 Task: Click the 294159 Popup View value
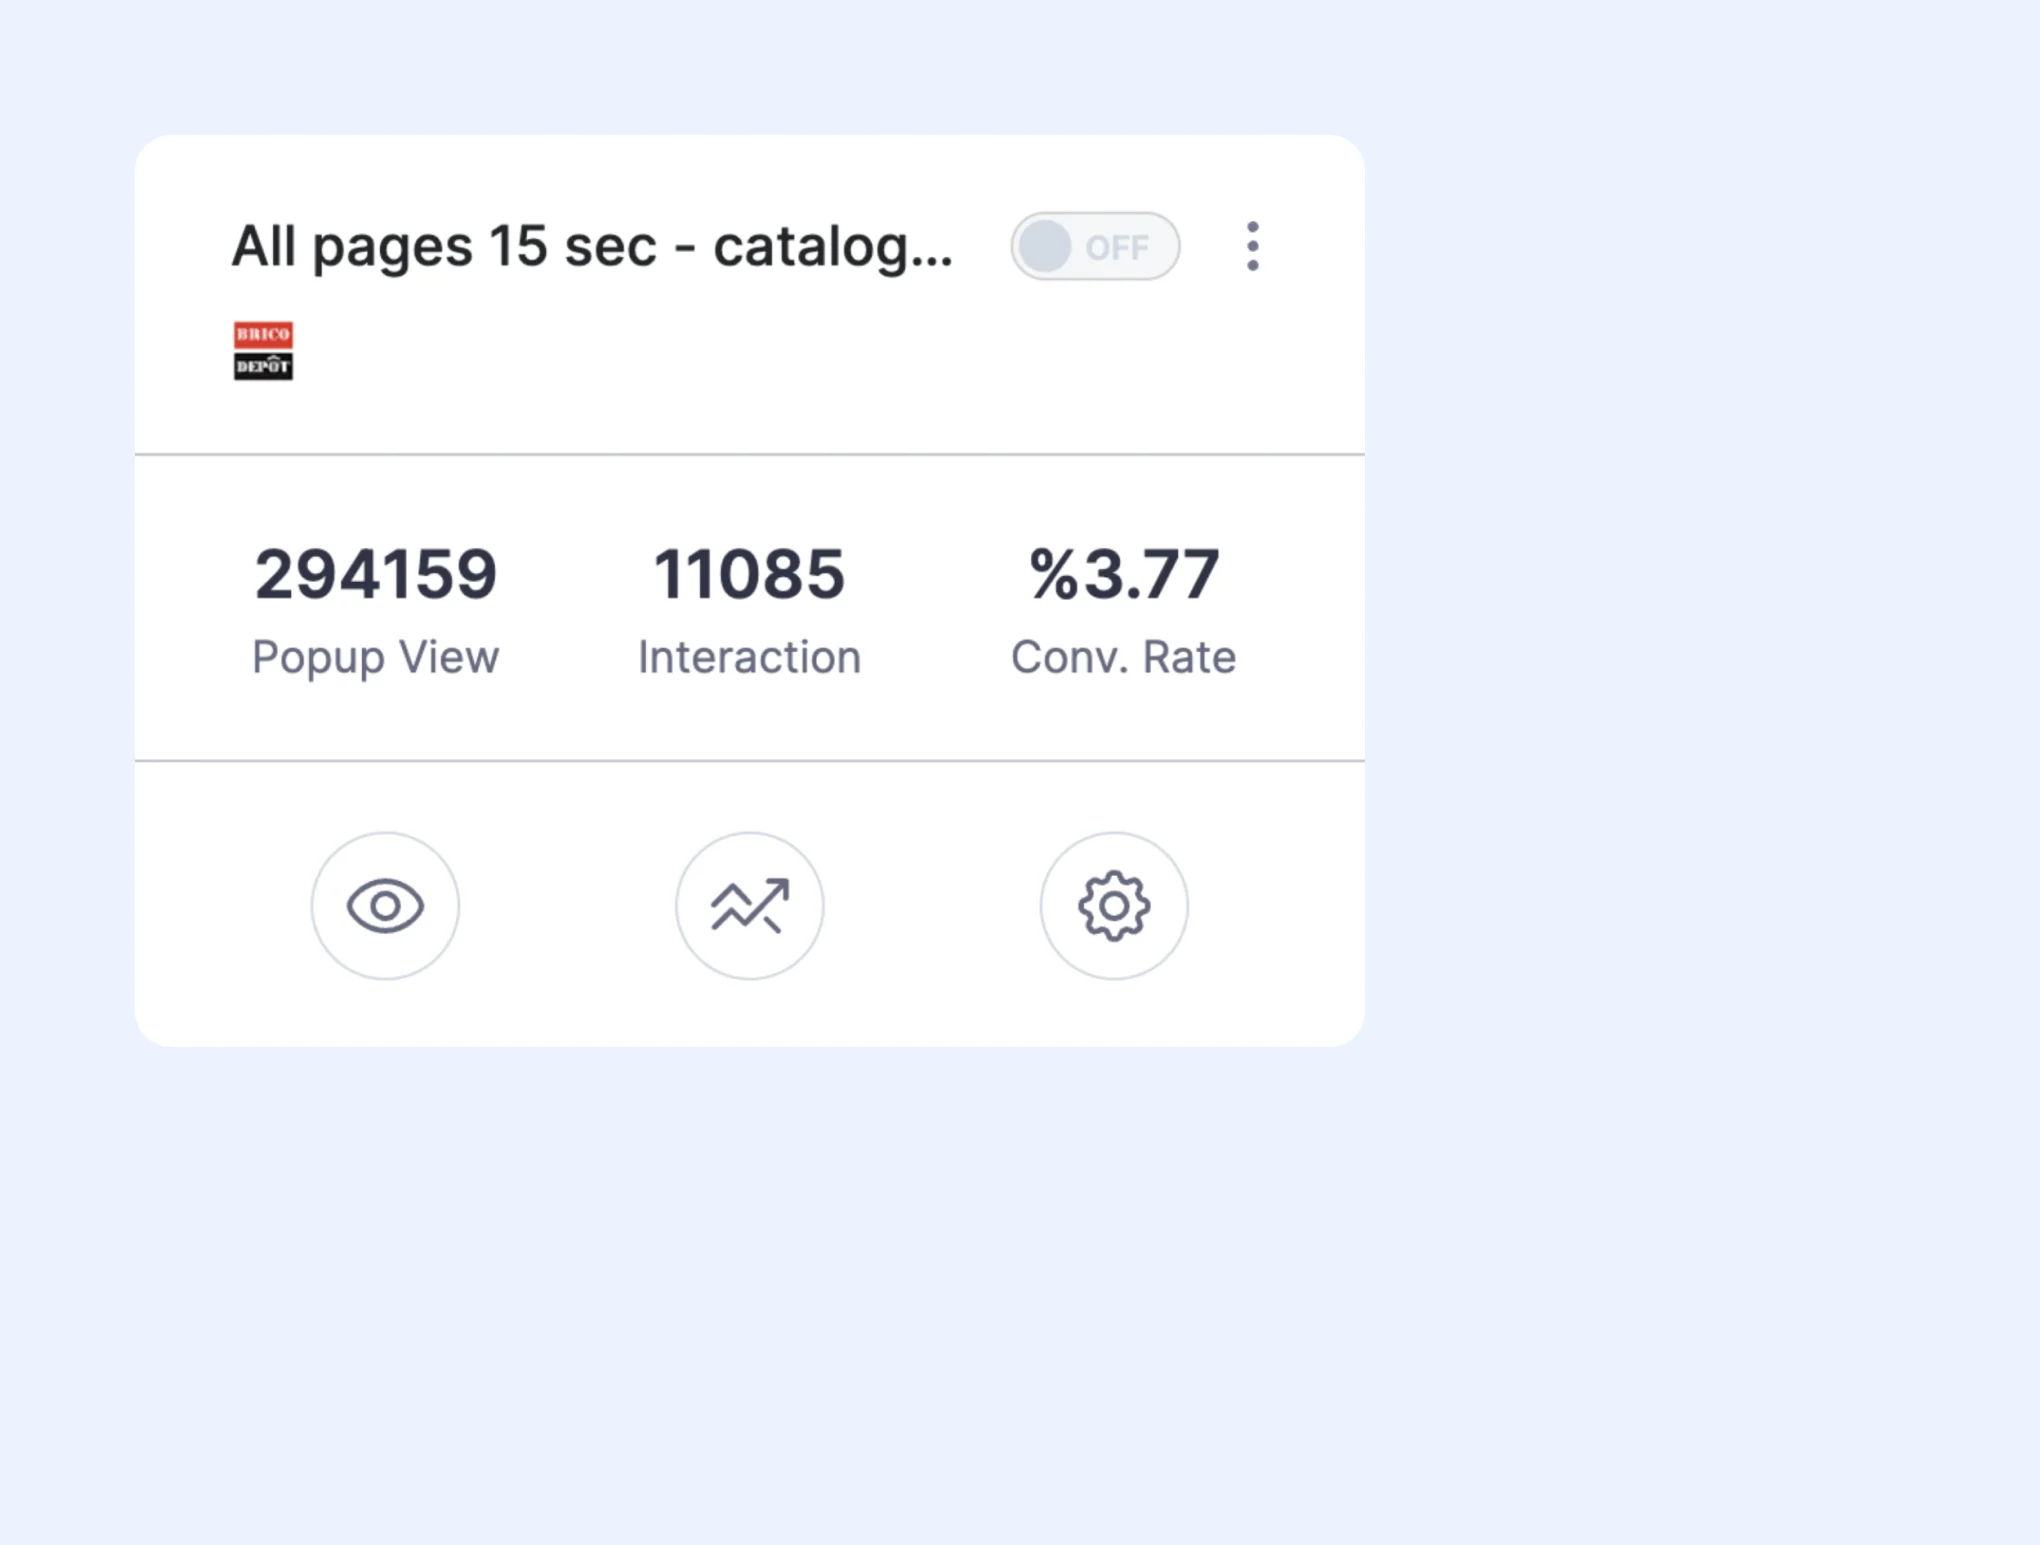(x=375, y=575)
